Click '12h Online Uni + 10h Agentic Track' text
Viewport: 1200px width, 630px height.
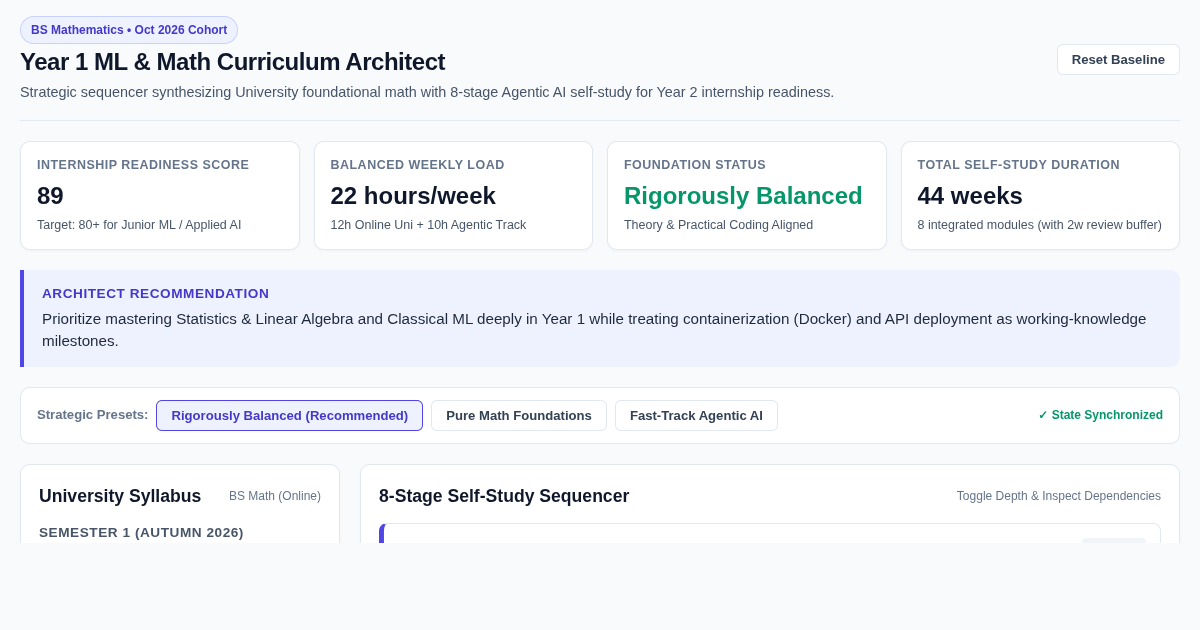coord(428,225)
